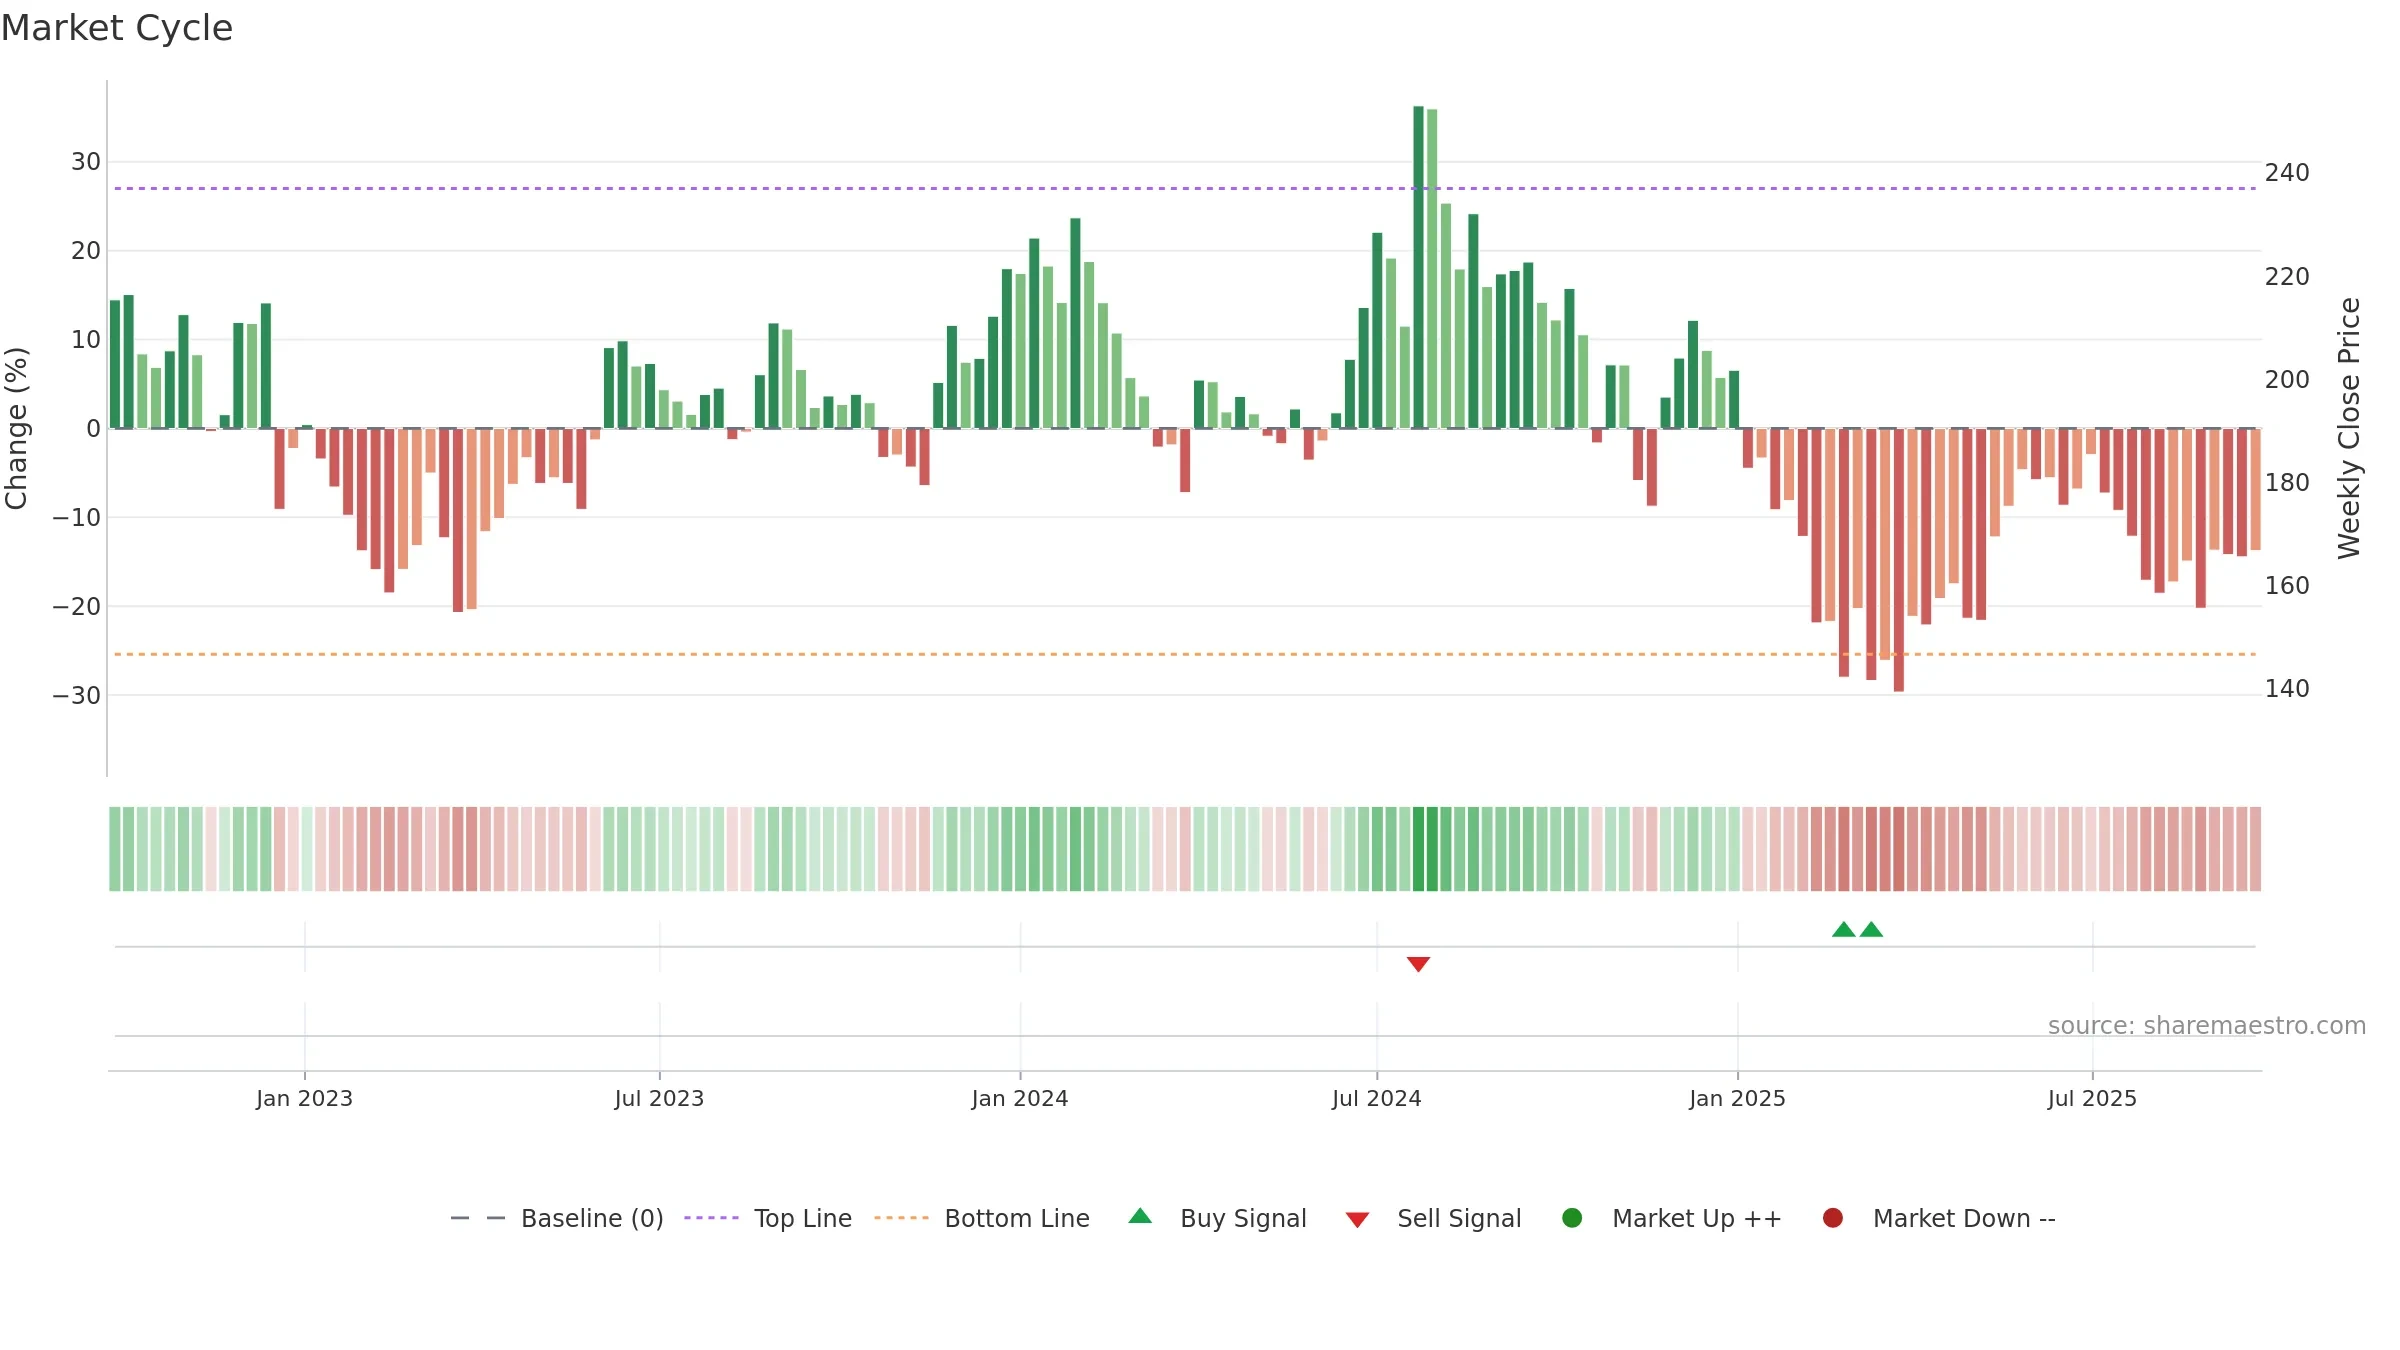Click the green Buy Signal triangle in legend

click(1140, 1216)
